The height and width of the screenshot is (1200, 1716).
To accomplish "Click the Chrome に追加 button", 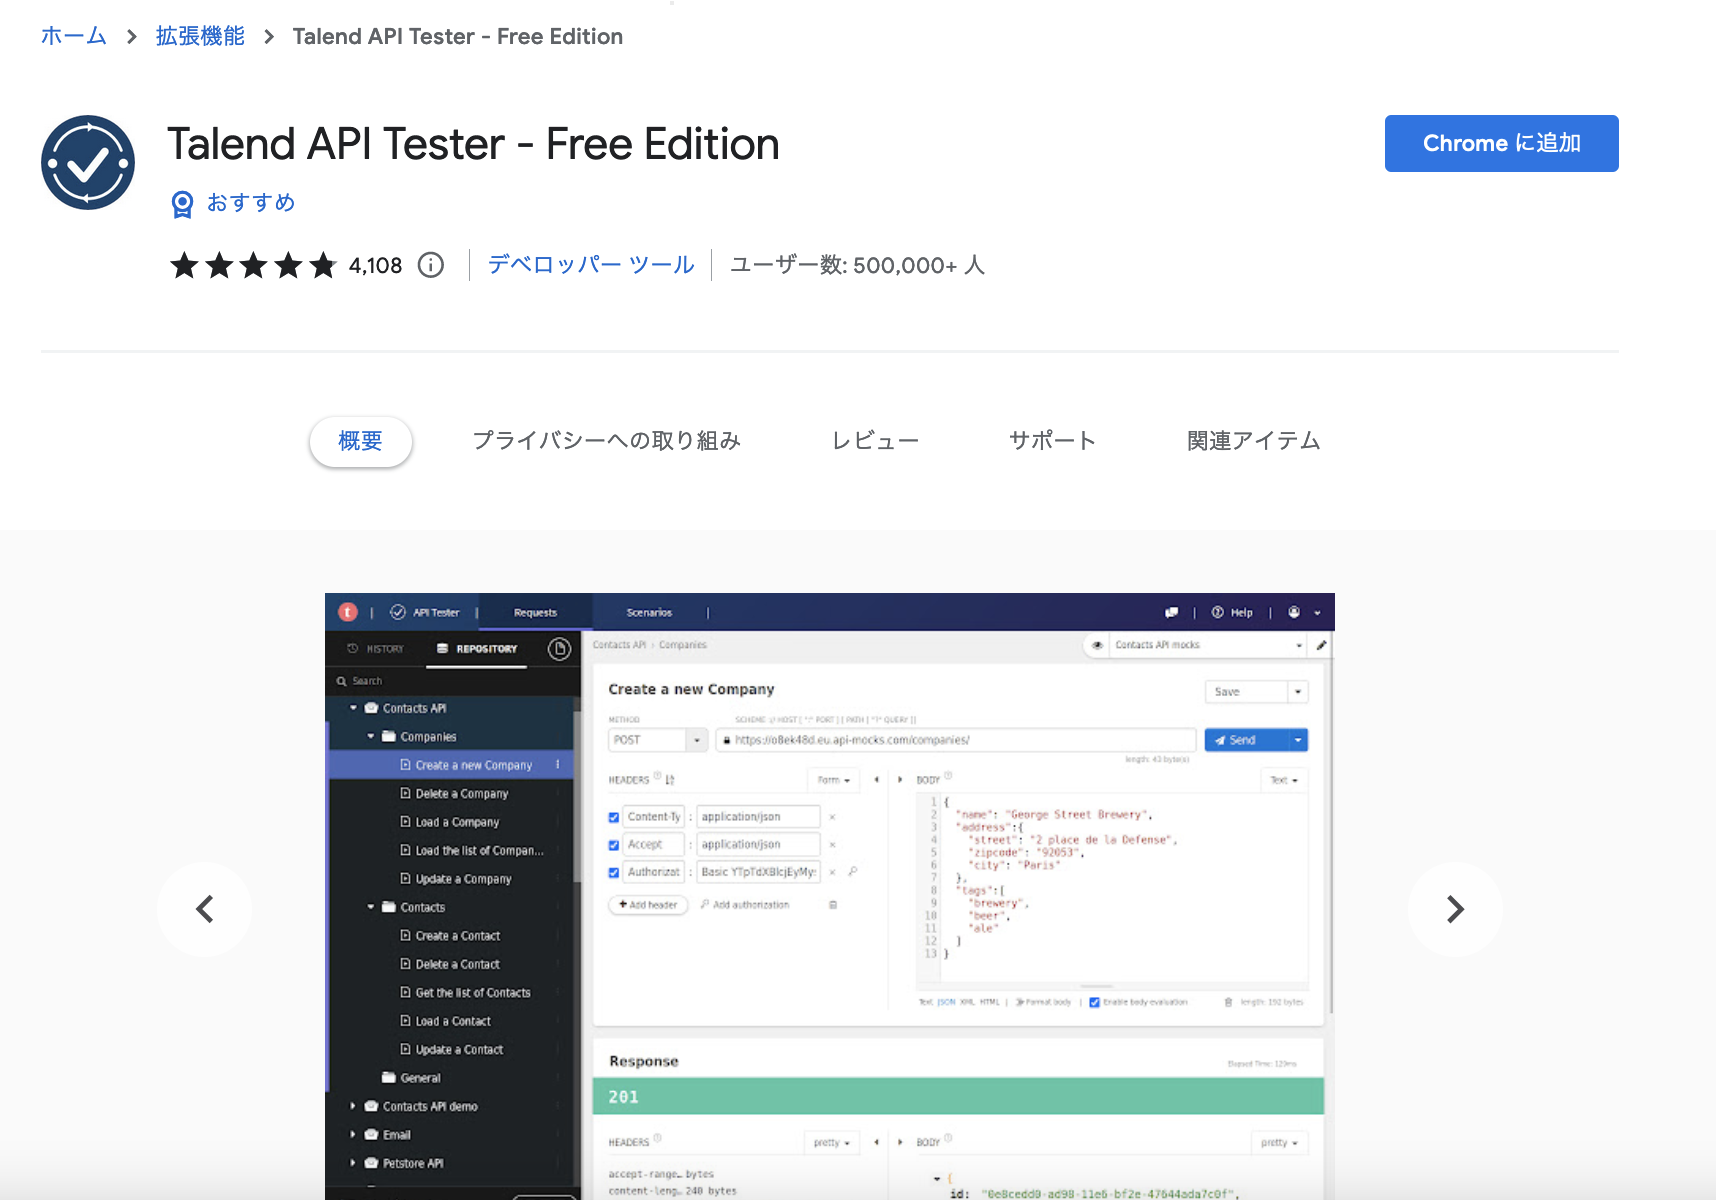I will point(1500,143).
